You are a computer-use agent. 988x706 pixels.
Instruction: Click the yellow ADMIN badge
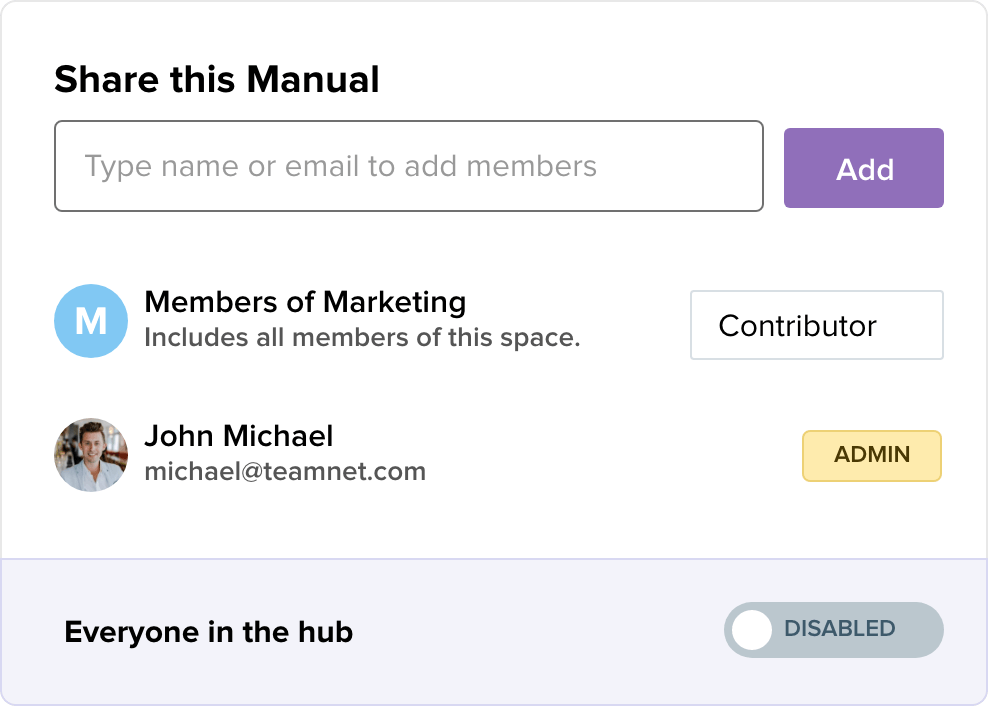point(872,456)
